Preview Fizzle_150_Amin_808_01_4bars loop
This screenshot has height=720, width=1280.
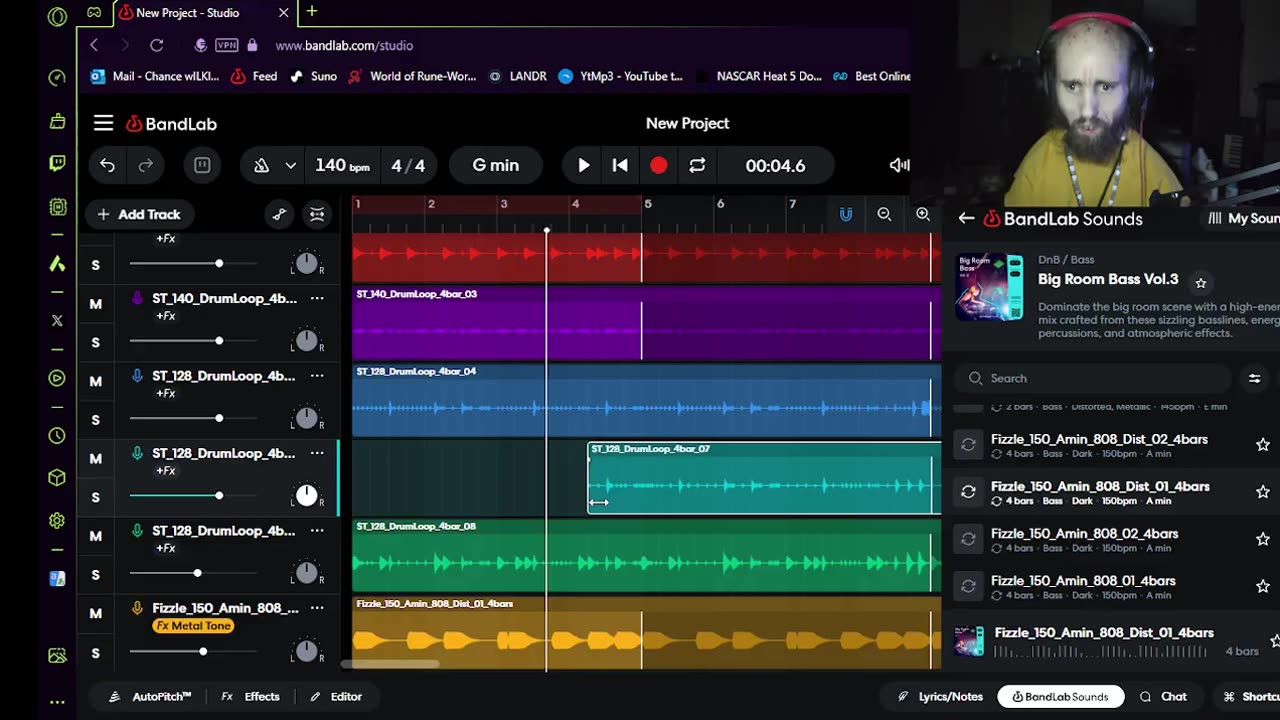pos(968,586)
